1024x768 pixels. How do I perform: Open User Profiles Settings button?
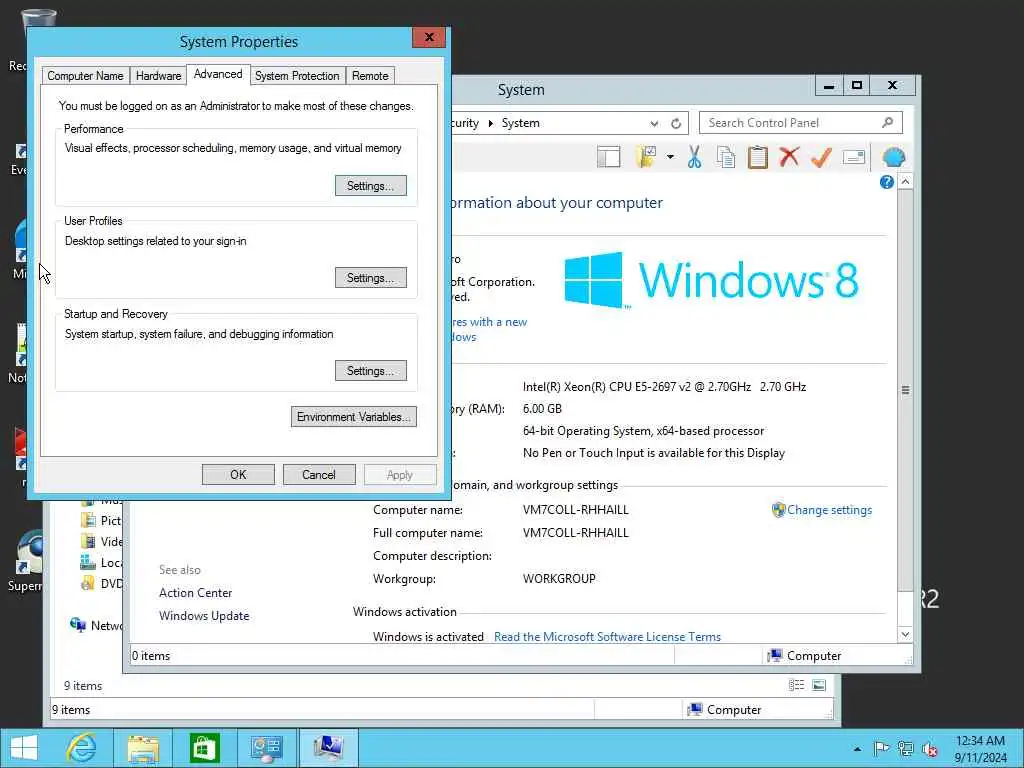pyautogui.click(x=371, y=278)
